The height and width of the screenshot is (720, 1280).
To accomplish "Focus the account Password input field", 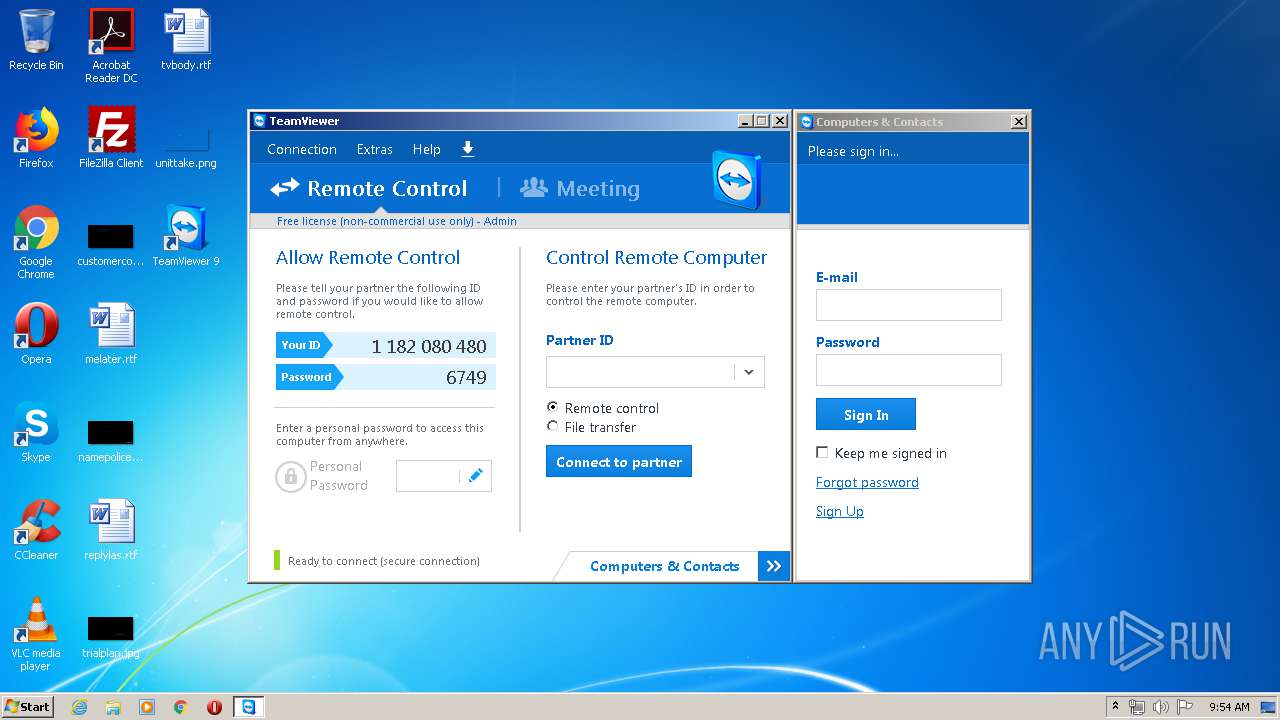I will (909, 370).
